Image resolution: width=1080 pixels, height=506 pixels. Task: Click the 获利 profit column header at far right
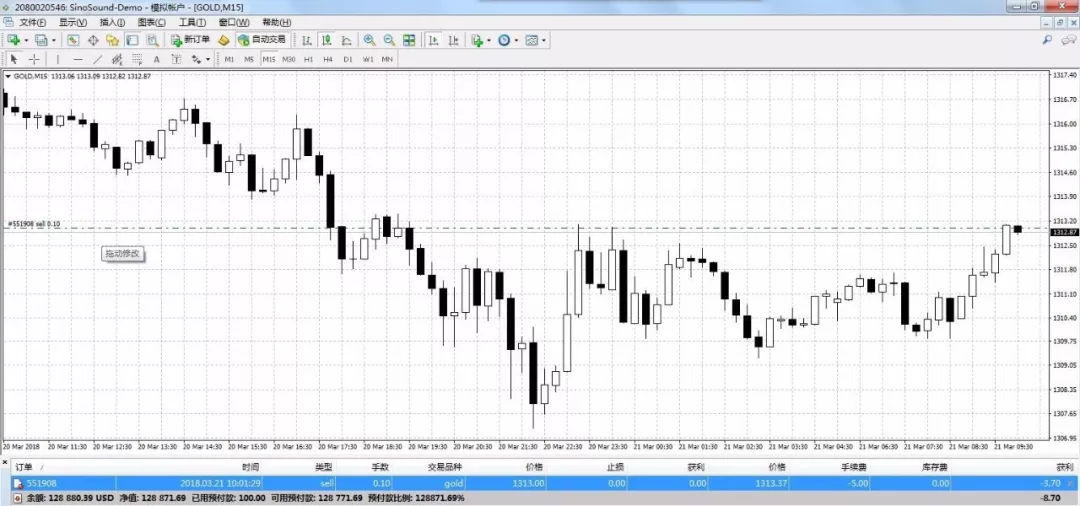(x=1064, y=467)
